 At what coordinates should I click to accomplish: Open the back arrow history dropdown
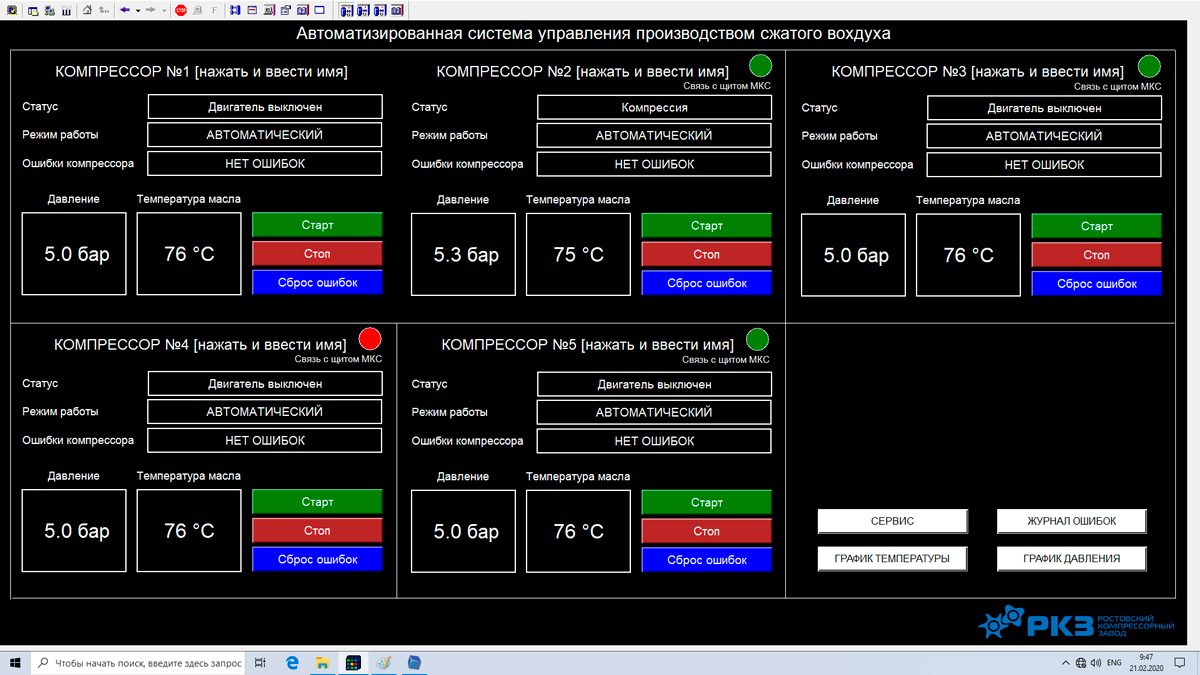(137, 10)
